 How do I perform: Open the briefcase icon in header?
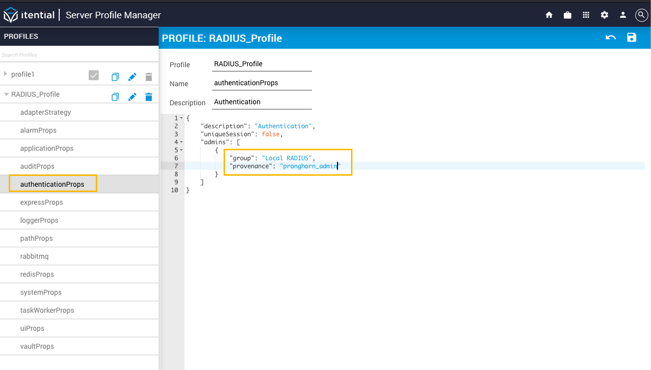(568, 15)
